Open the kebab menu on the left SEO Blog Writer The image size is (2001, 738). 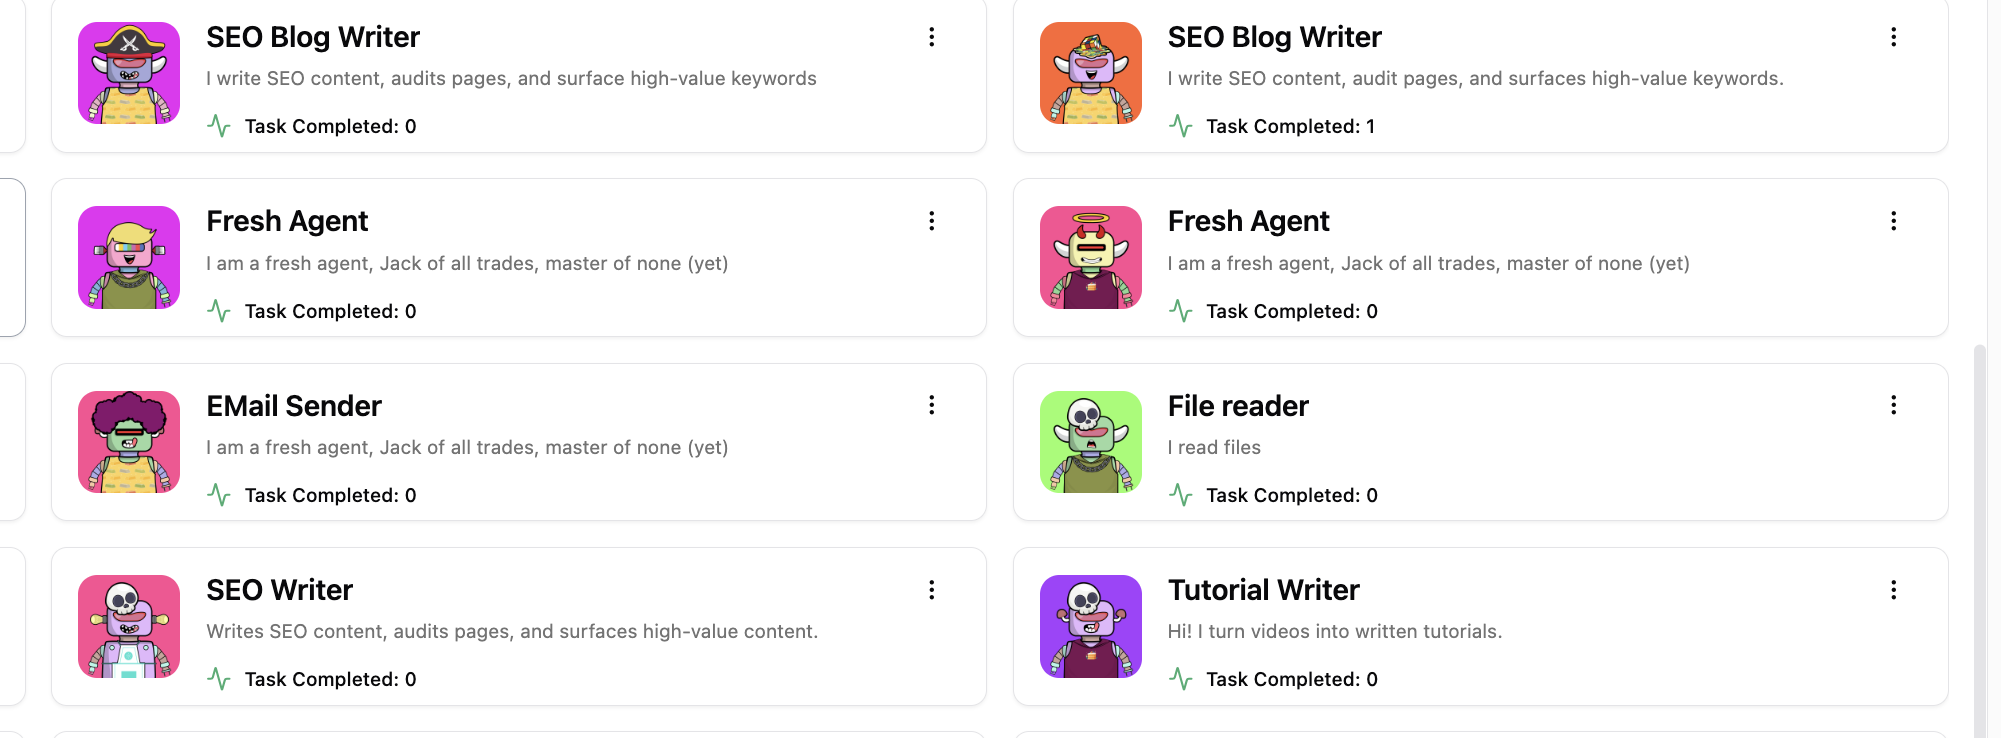(931, 37)
